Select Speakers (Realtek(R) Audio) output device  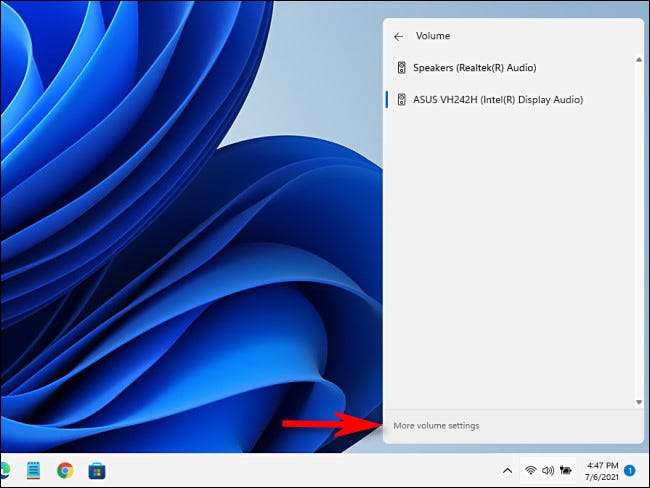point(474,68)
